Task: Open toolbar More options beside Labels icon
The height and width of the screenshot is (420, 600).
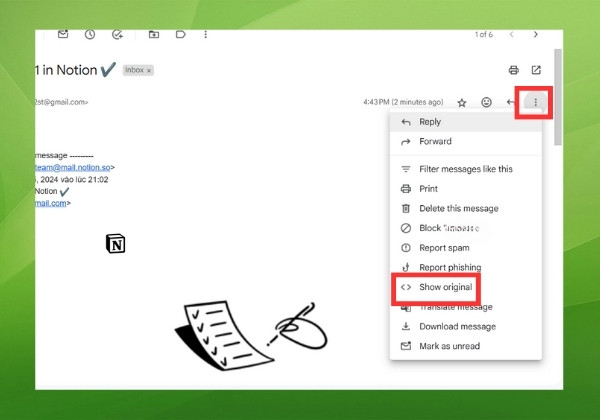Action: [x=205, y=34]
